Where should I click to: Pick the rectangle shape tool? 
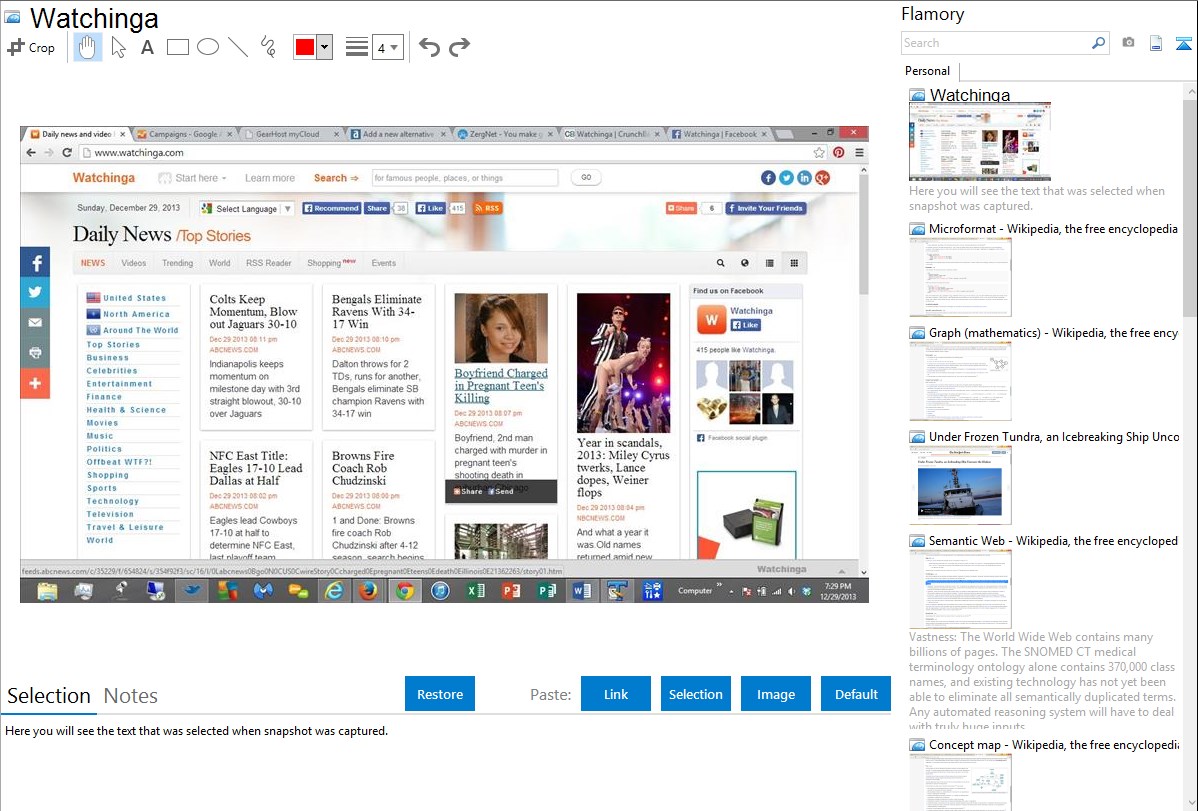click(177, 47)
